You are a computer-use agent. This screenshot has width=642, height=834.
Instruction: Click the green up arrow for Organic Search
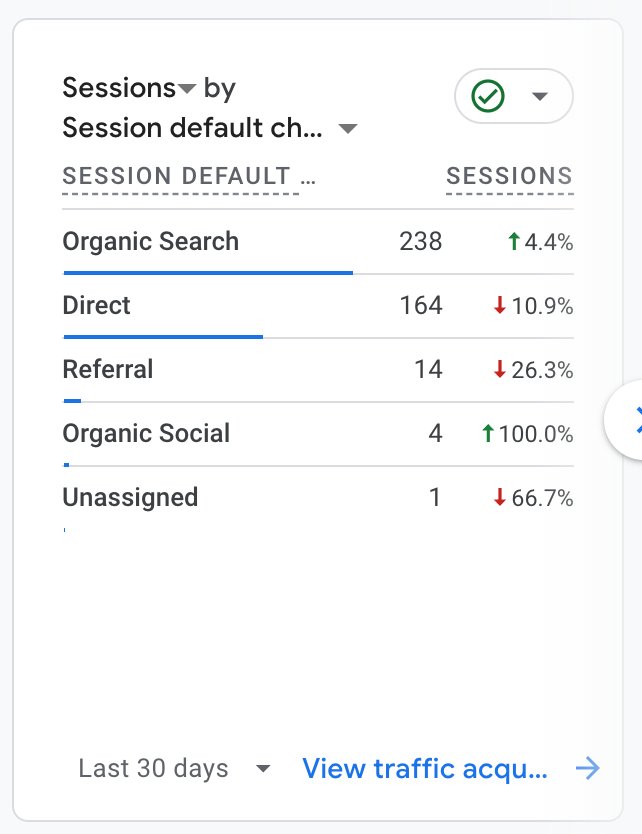point(515,242)
